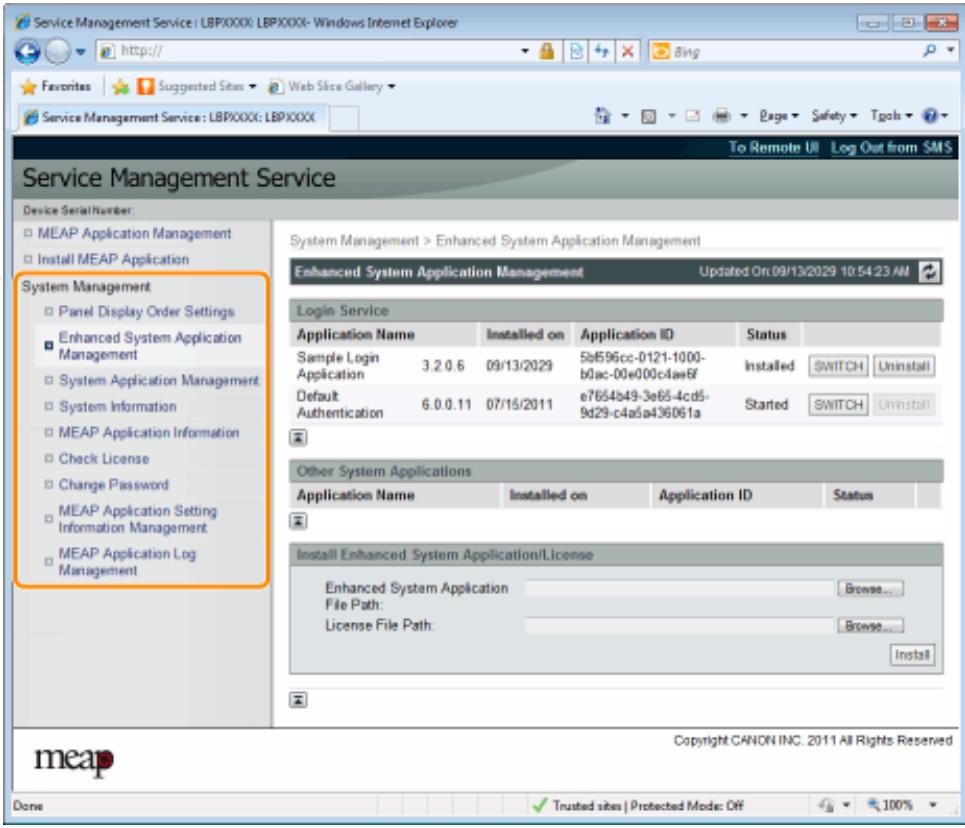Go back with the browser Back arrow

click(x=28, y=52)
